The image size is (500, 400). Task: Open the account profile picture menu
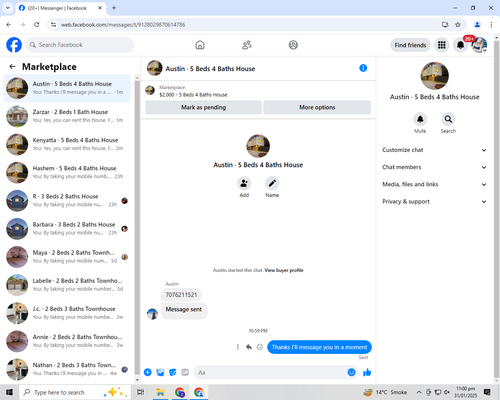tap(479, 45)
